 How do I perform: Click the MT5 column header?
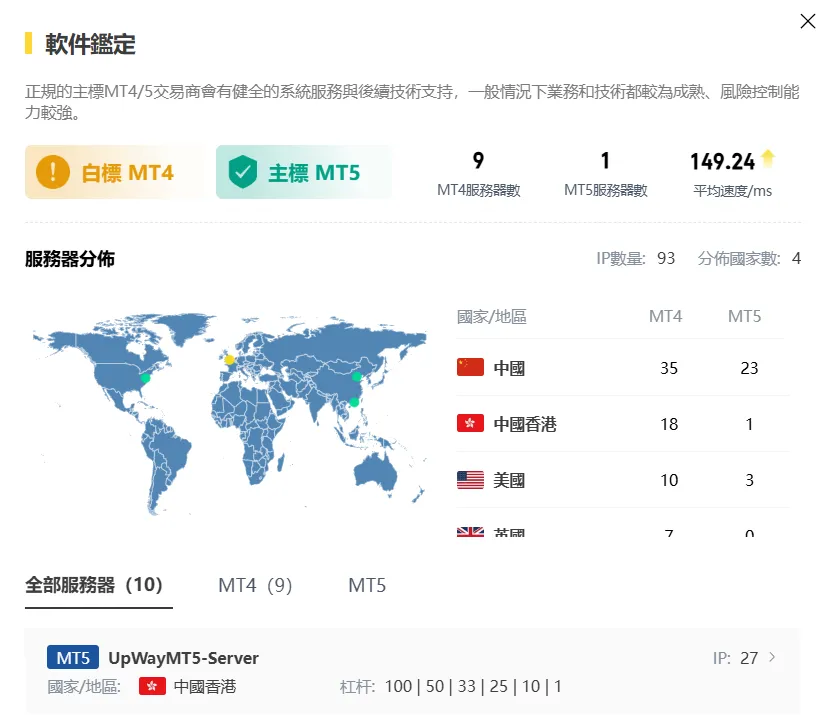744,316
